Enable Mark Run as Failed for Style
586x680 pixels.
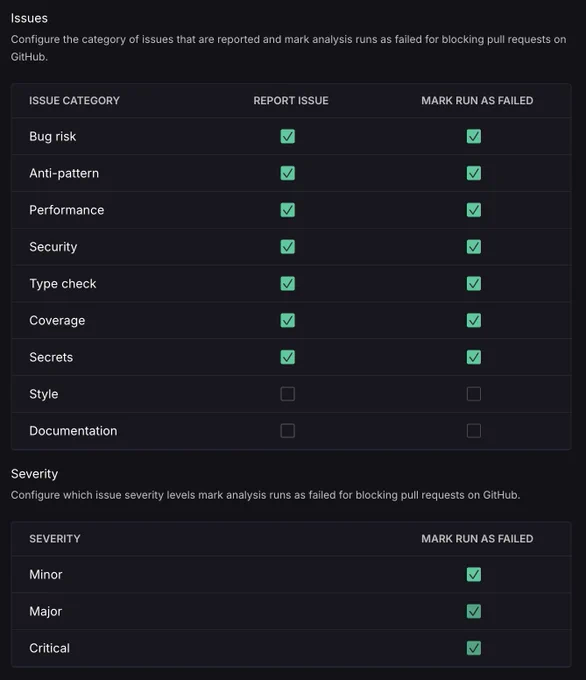pos(474,394)
